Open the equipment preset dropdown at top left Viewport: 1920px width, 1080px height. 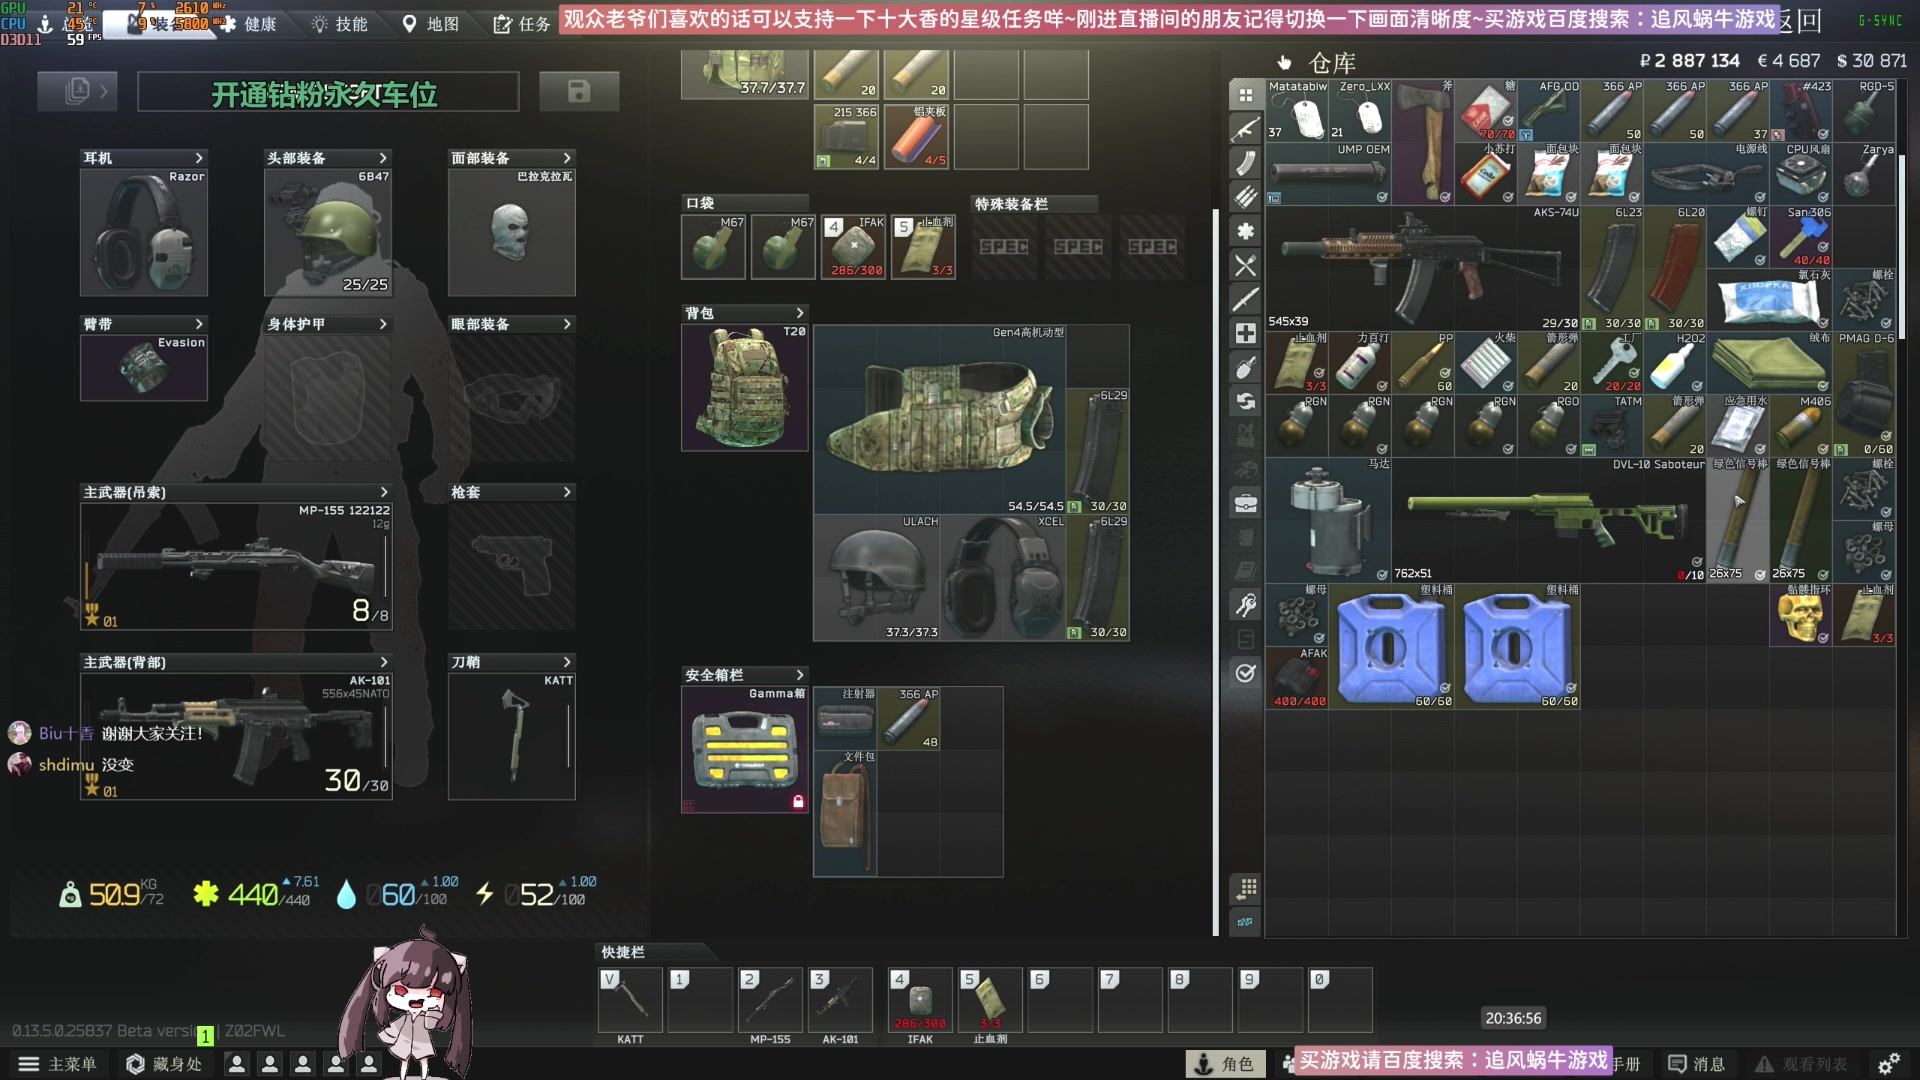(x=77, y=92)
